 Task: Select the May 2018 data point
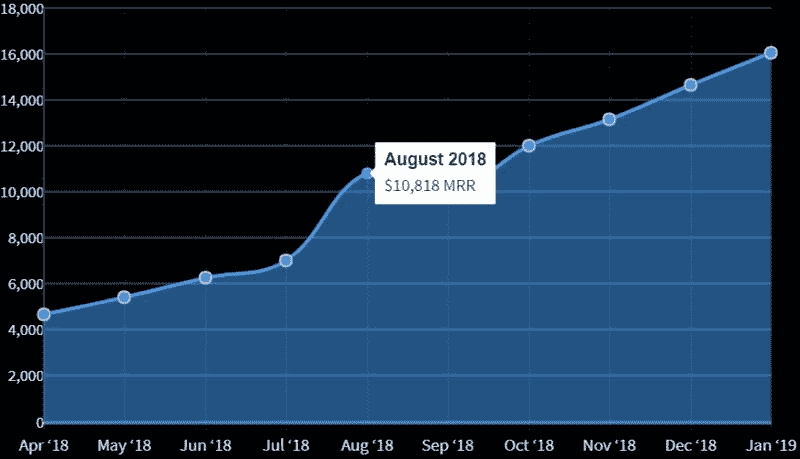[x=124, y=297]
